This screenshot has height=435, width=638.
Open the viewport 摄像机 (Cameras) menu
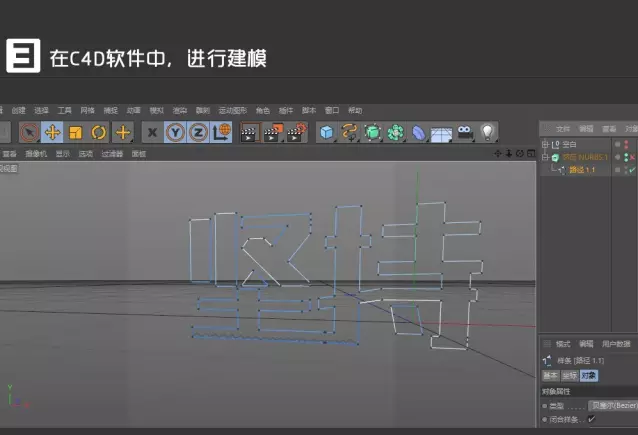(x=36, y=154)
